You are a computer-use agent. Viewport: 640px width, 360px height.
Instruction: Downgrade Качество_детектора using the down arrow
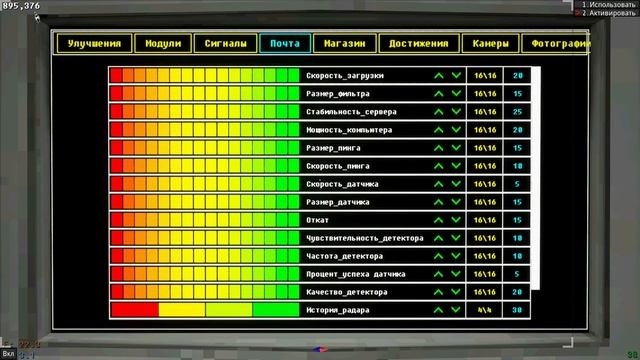pyautogui.click(x=456, y=292)
